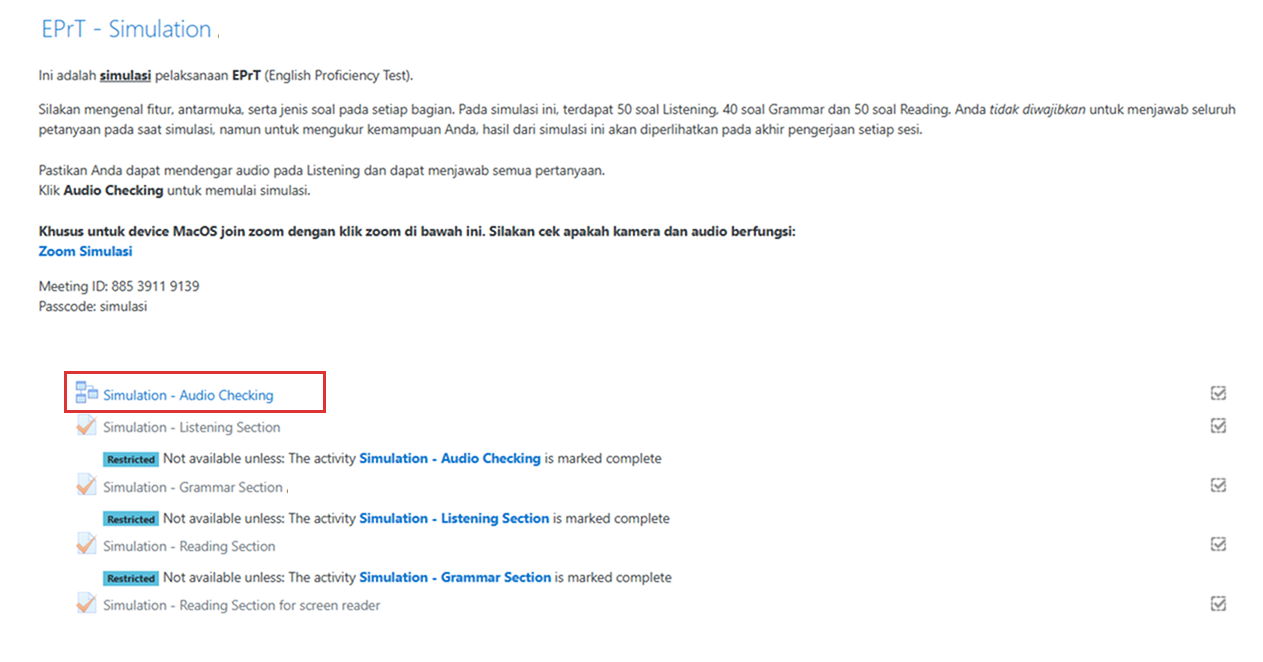
Task: Toggle completion checkbox for Reading Section
Action: tap(1218, 544)
